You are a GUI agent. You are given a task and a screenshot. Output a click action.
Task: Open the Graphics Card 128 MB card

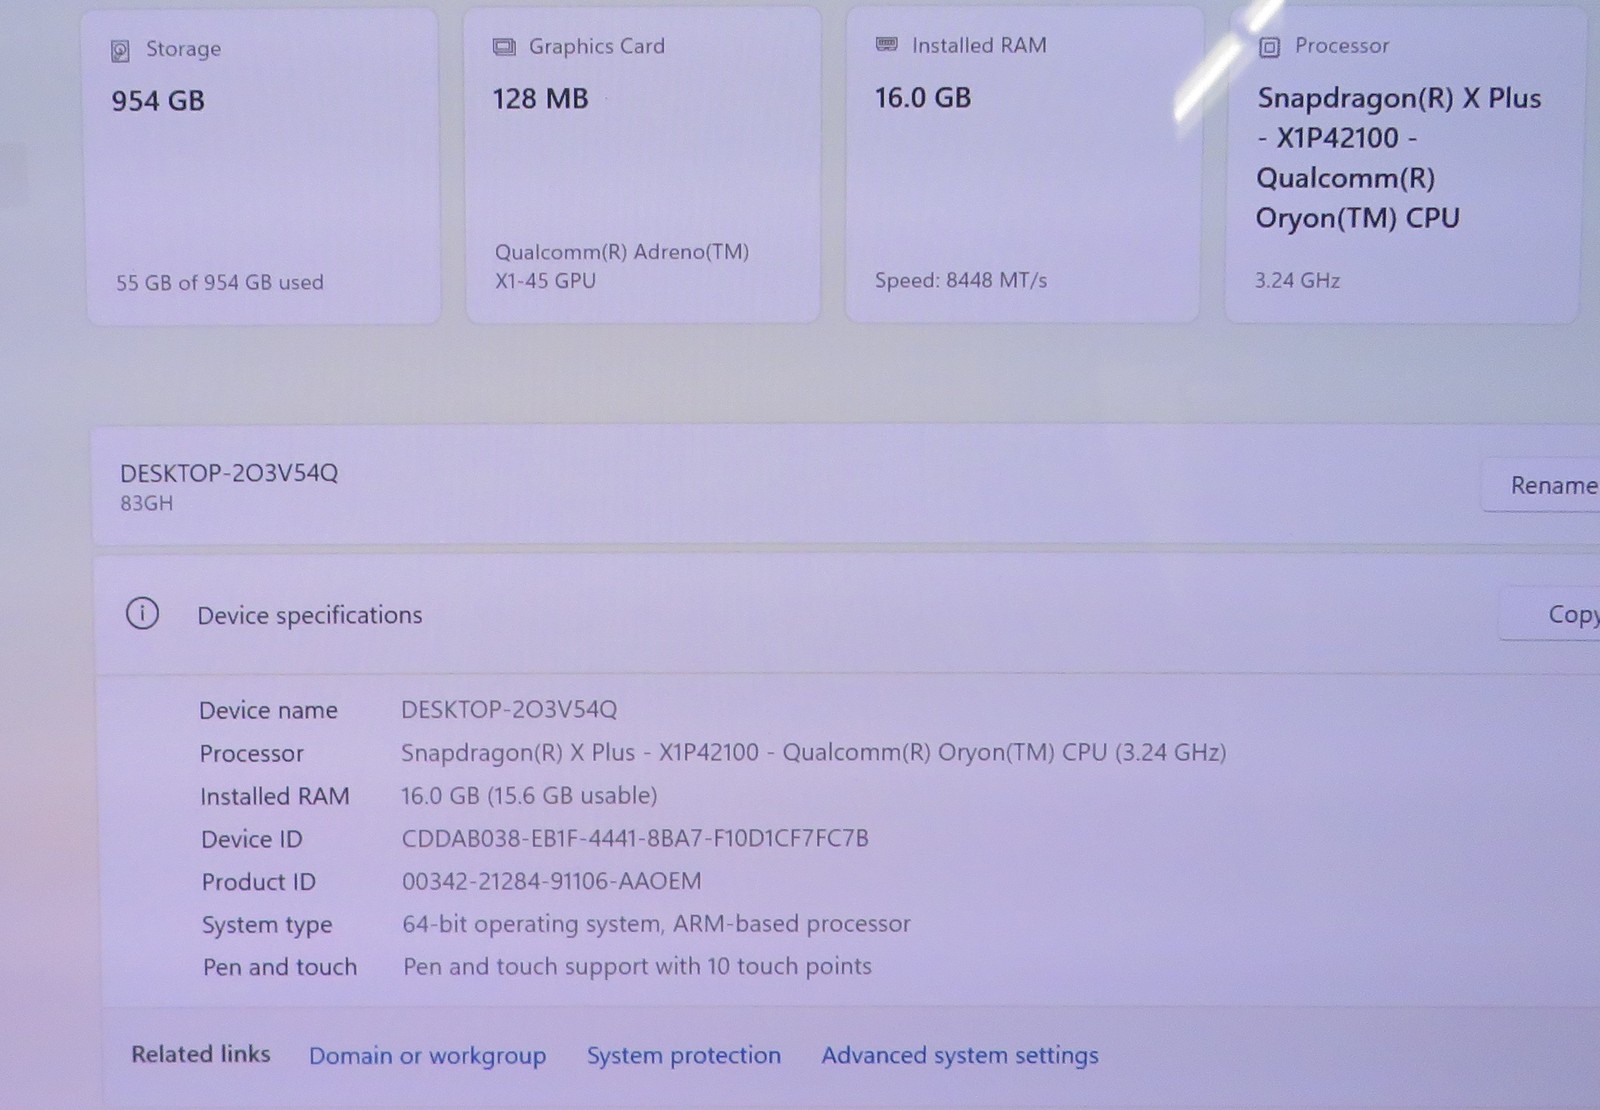tap(642, 165)
